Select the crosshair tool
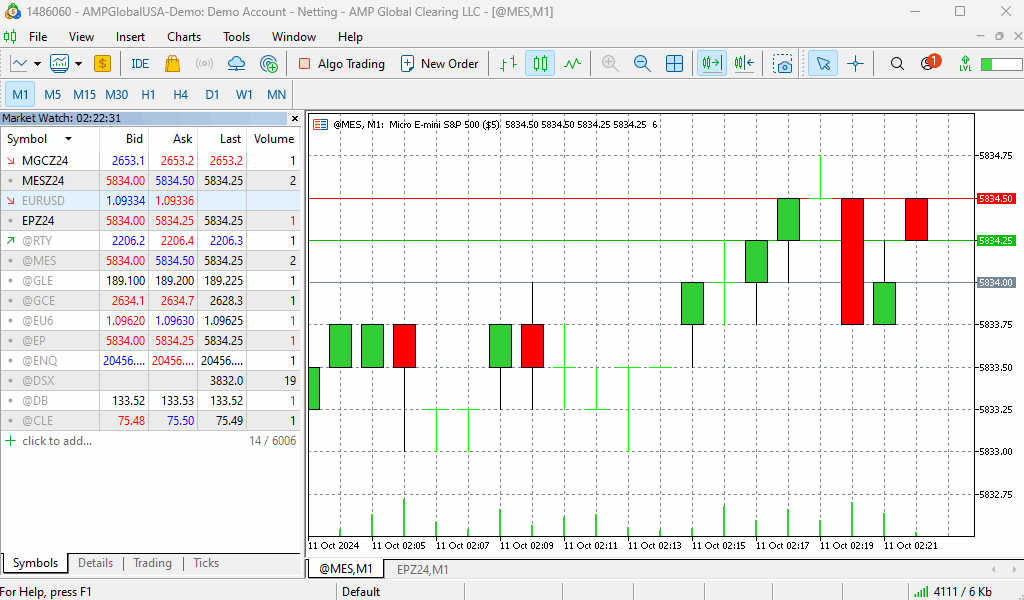Image resolution: width=1024 pixels, height=600 pixels. click(855, 64)
